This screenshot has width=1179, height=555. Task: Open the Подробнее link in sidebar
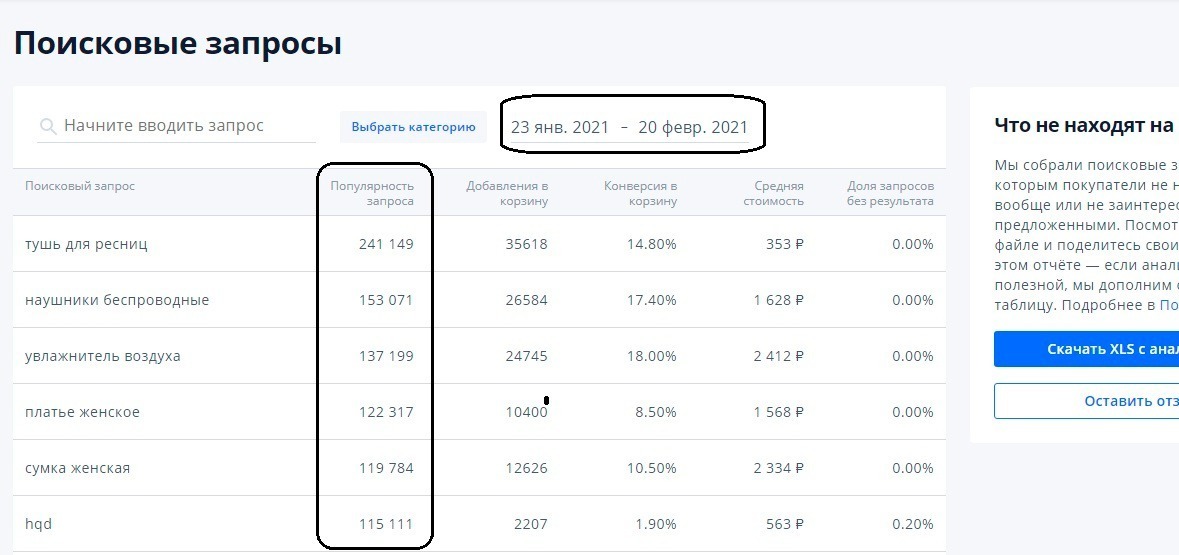click(x=1168, y=306)
